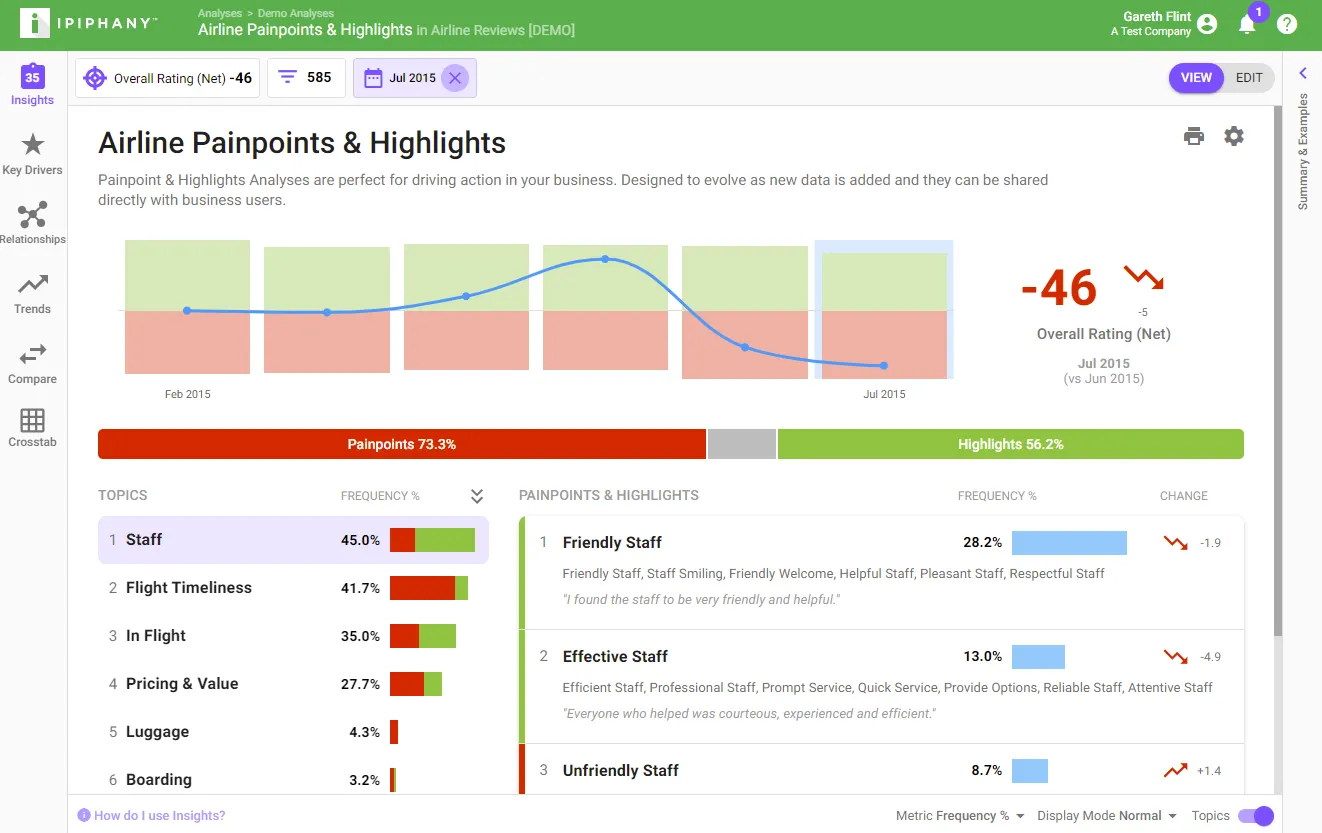
Task: Click the print icon
Action: 1194,137
